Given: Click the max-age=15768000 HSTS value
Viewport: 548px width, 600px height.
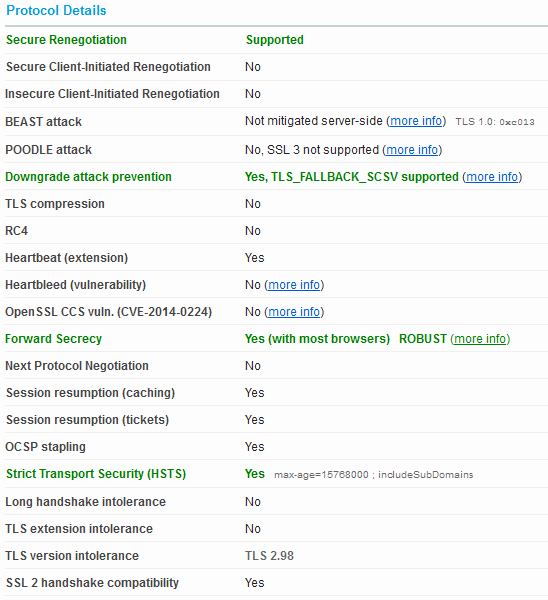Looking at the screenshot, I should coord(321,474).
